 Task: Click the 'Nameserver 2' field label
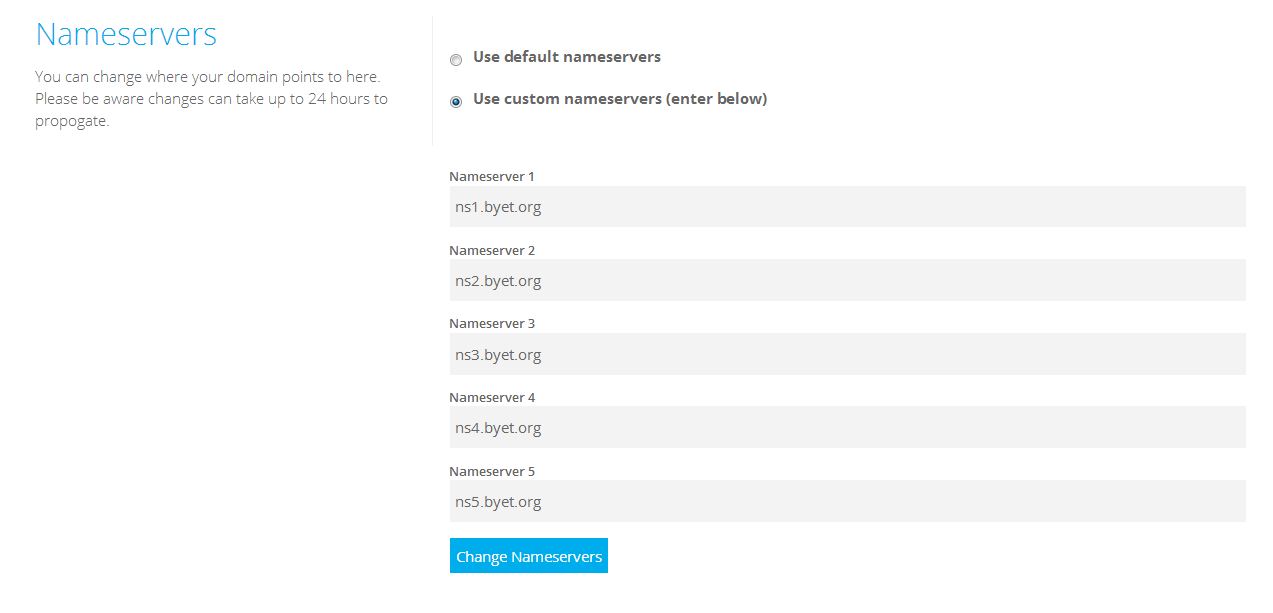(x=492, y=250)
